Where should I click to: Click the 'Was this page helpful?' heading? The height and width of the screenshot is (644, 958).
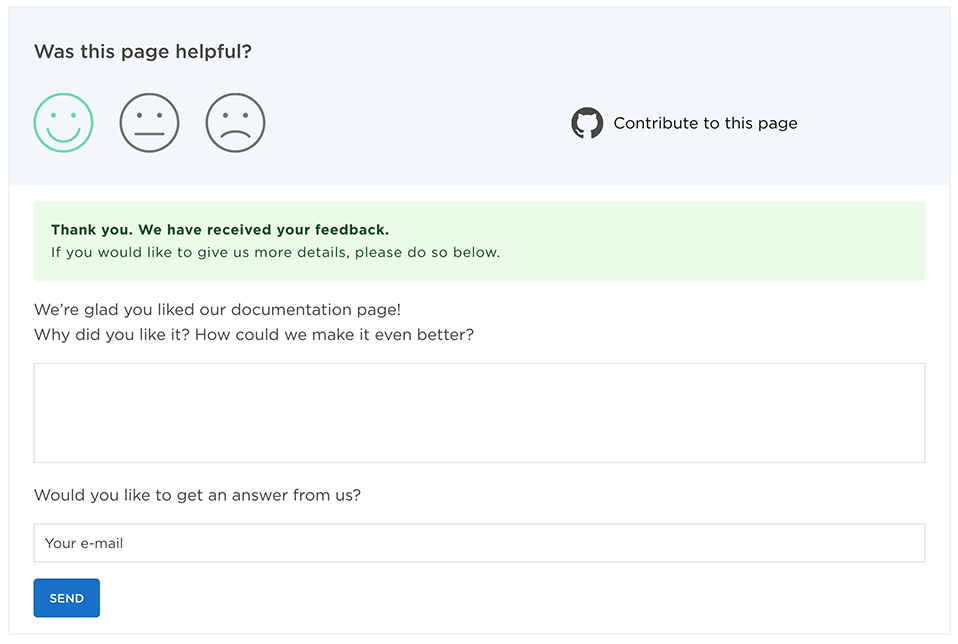(142, 51)
